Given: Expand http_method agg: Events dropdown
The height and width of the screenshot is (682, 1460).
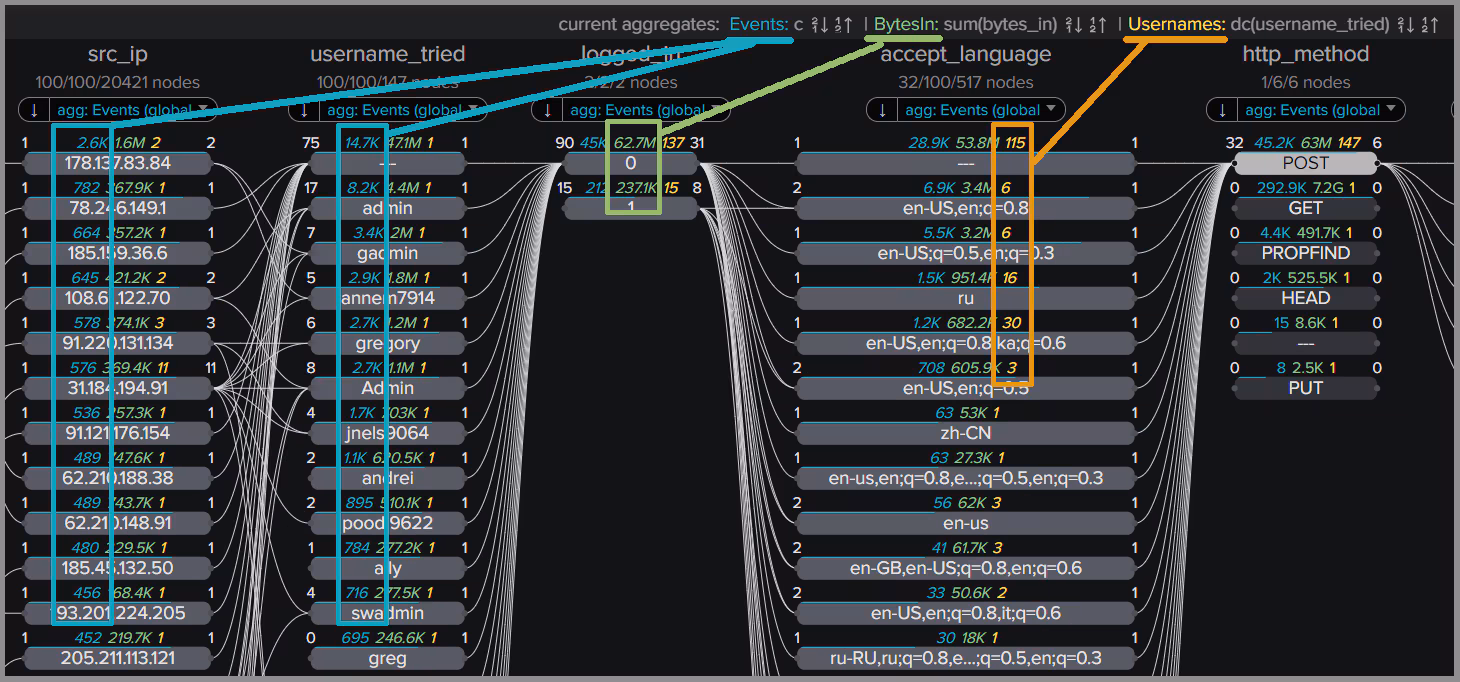Looking at the screenshot, I should pos(1318,110).
